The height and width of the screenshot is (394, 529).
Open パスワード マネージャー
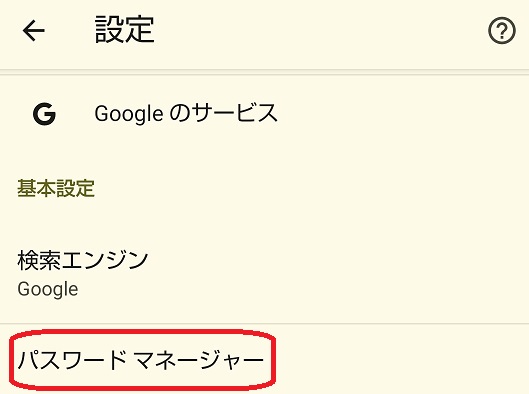(x=264, y=359)
